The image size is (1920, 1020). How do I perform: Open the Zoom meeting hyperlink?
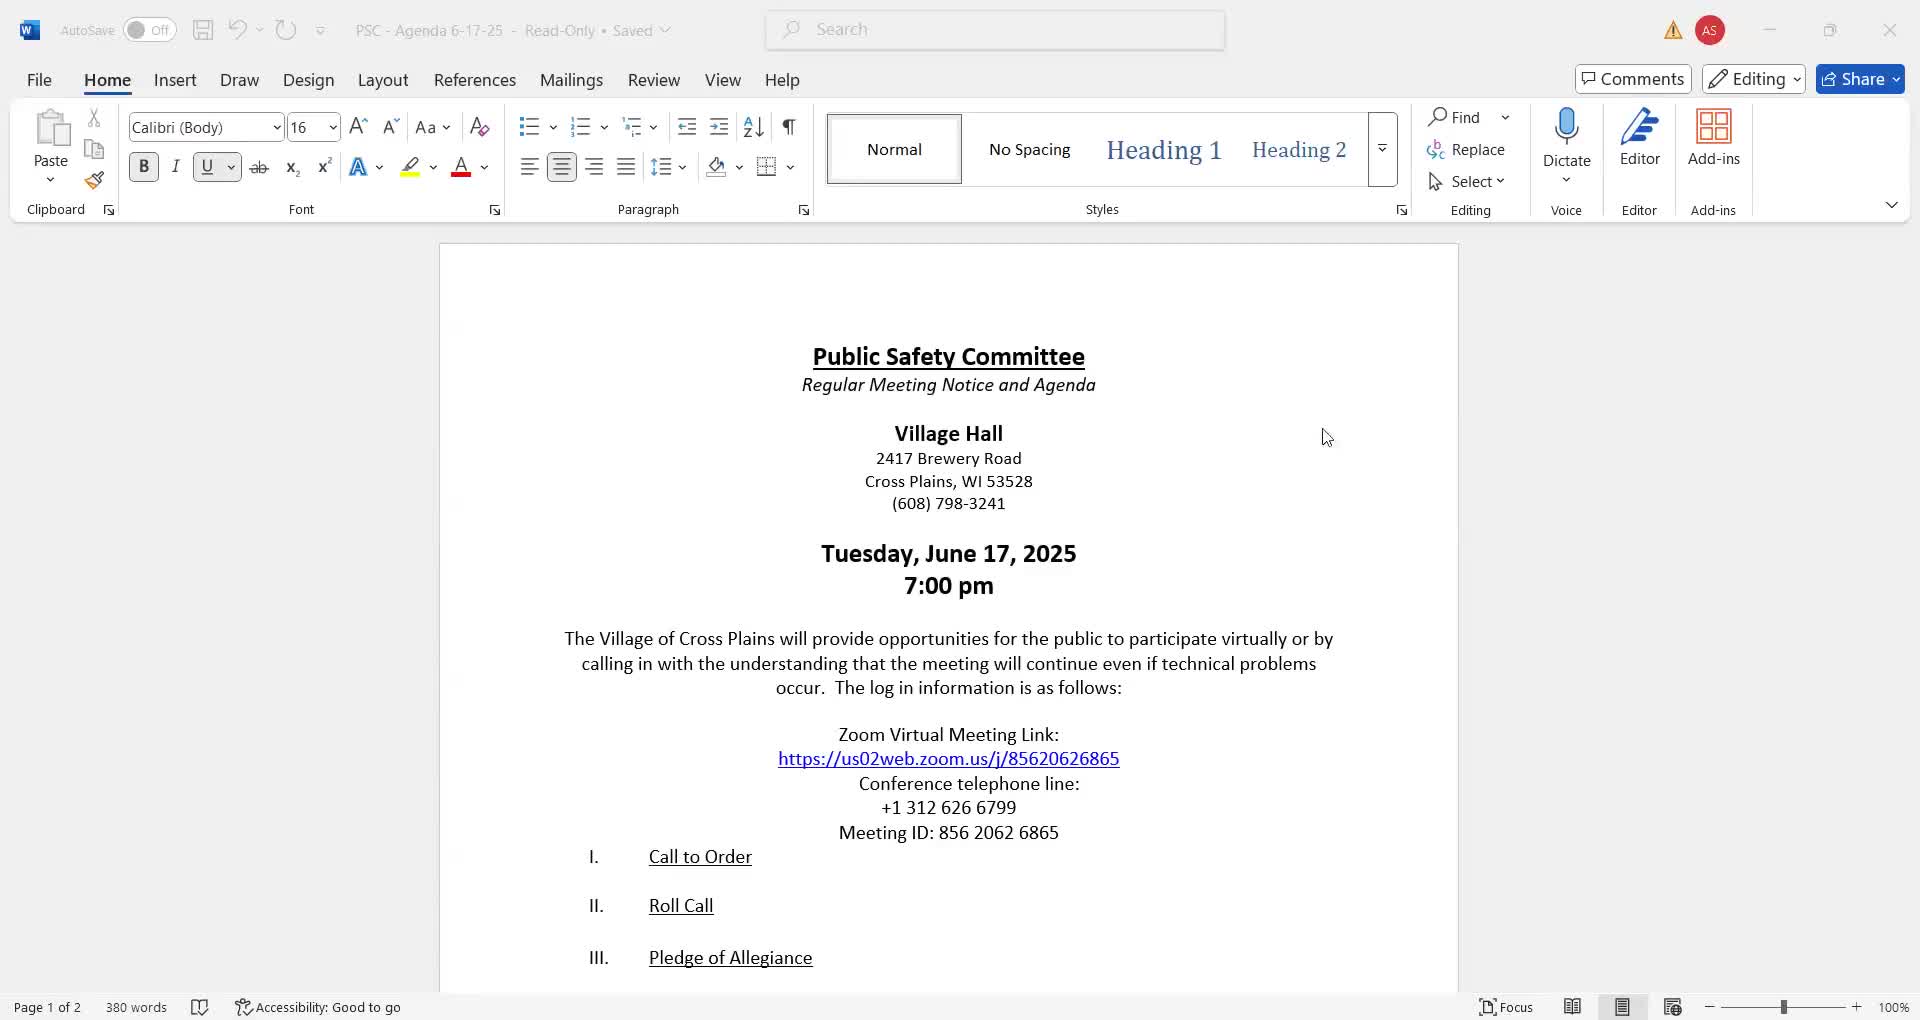[x=949, y=759]
